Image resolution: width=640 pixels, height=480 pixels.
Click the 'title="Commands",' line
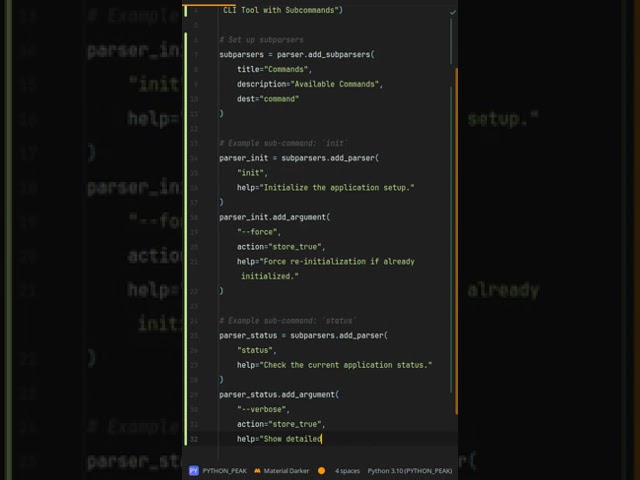click(274, 69)
